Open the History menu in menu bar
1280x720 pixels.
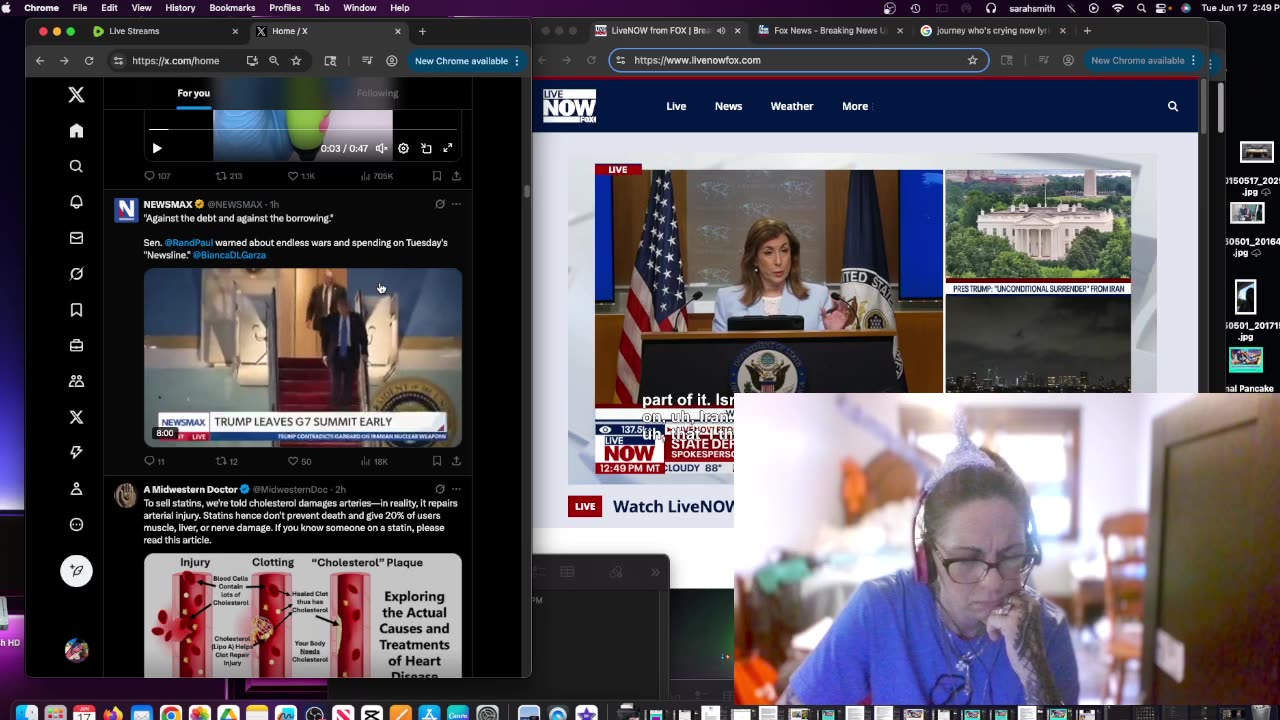click(180, 8)
